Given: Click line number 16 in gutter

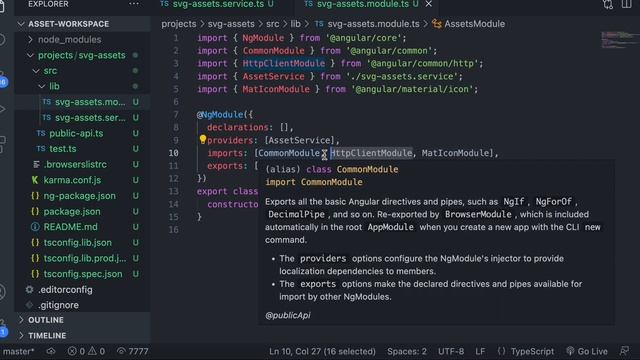Looking at the screenshot, I should [x=173, y=230].
